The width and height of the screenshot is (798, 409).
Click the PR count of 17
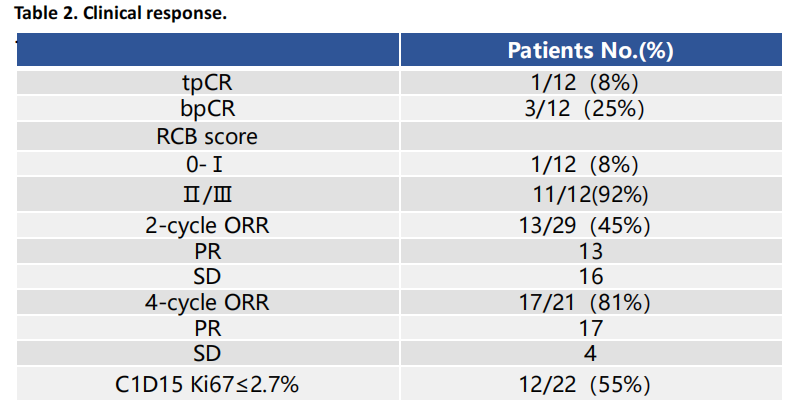click(591, 327)
